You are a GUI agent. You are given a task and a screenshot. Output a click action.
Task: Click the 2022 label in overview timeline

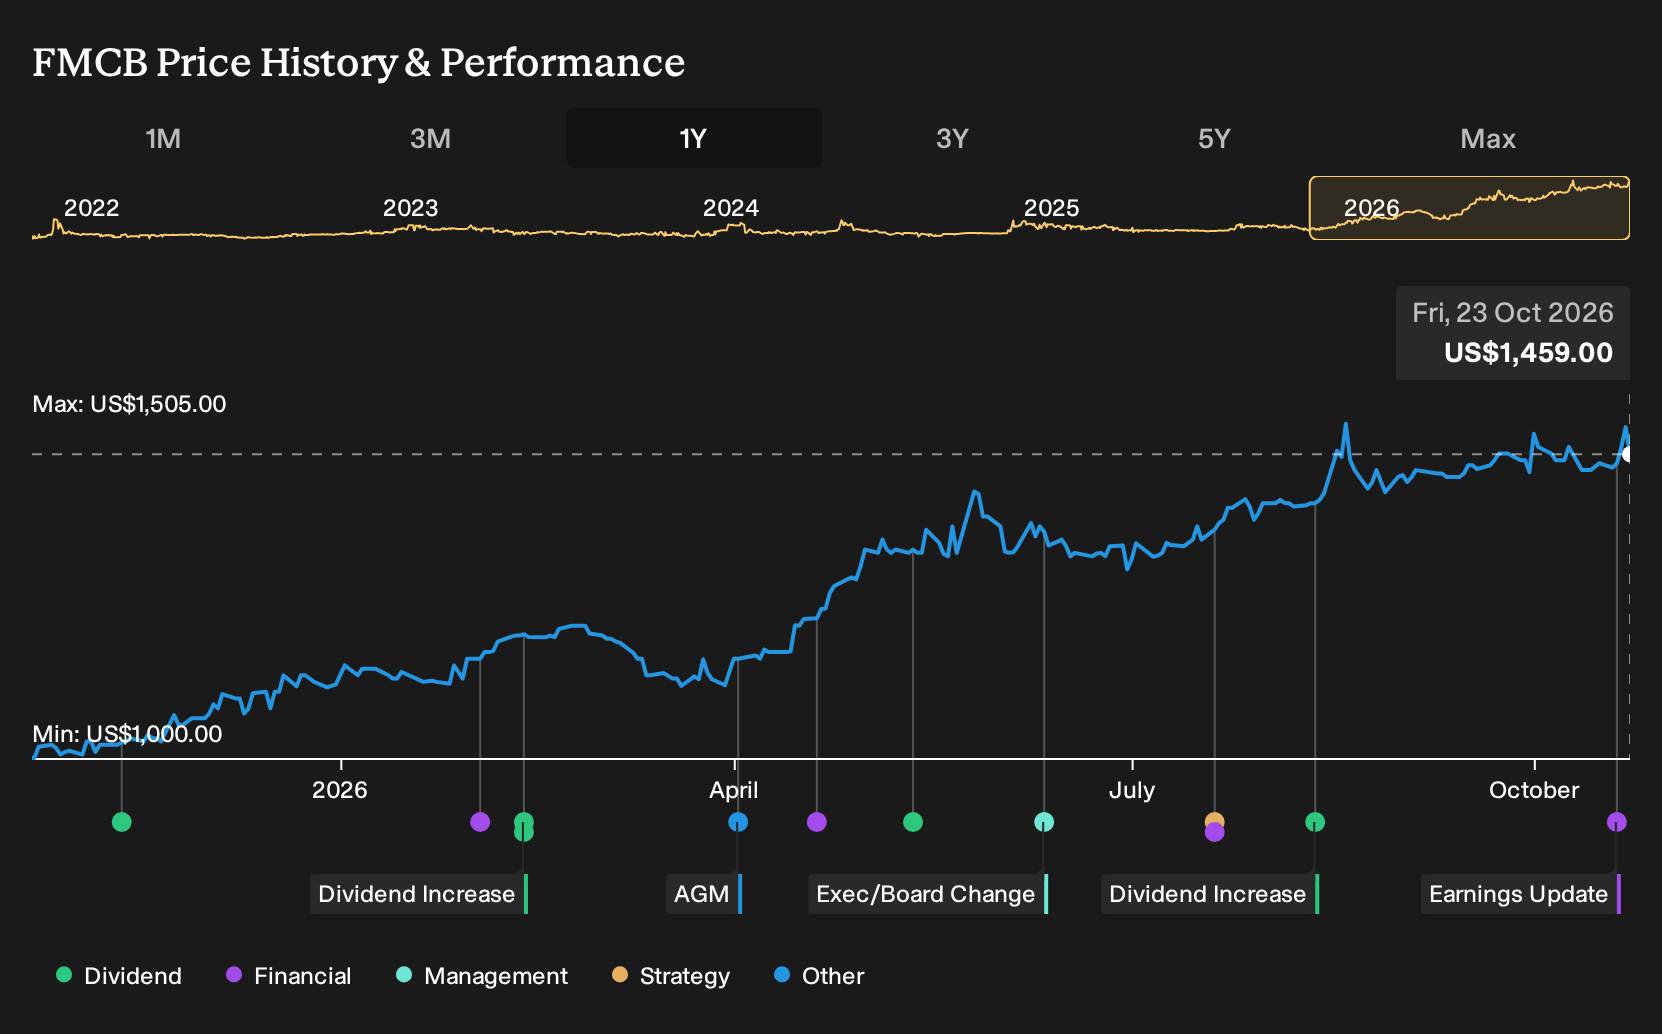tap(91, 208)
